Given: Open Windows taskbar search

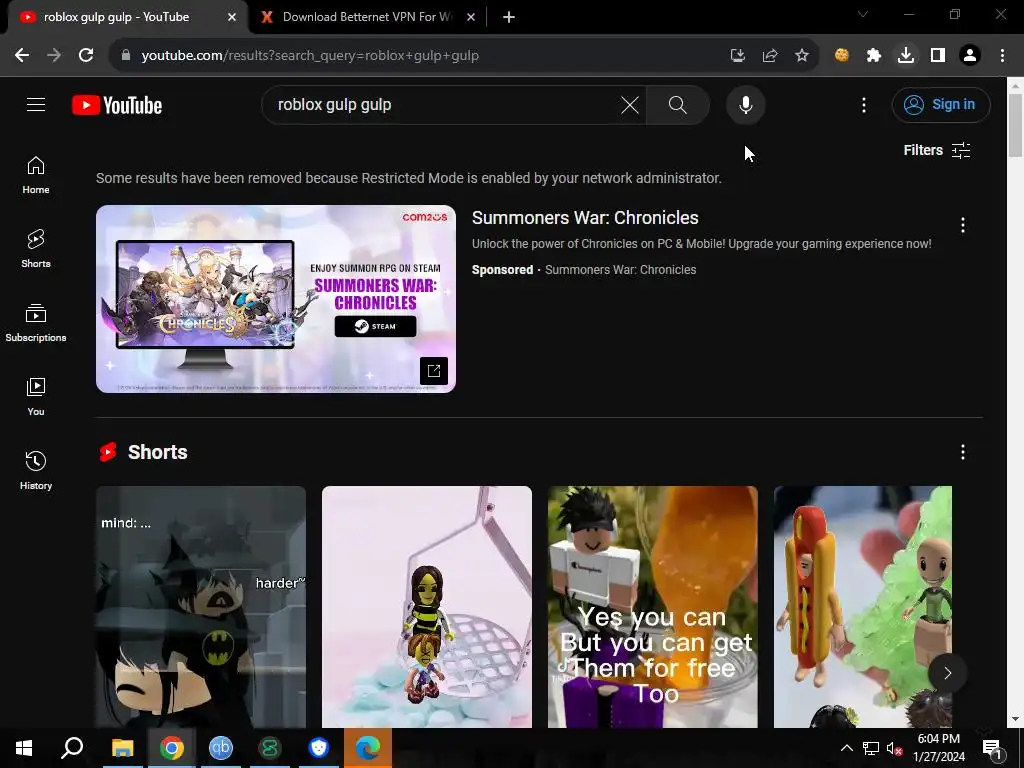Looking at the screenshot, I should (x=72, y=748).
